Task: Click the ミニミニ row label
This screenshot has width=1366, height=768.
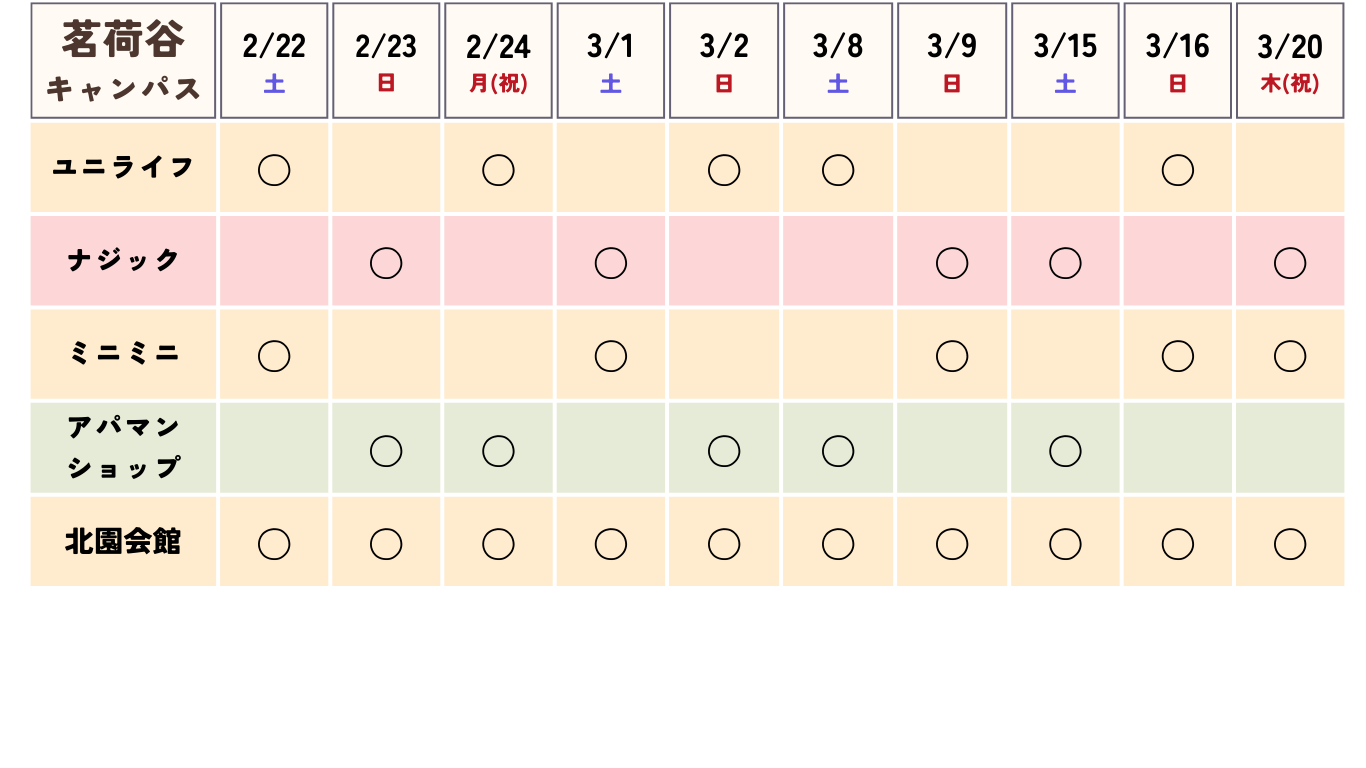Action: coord(123,354)
